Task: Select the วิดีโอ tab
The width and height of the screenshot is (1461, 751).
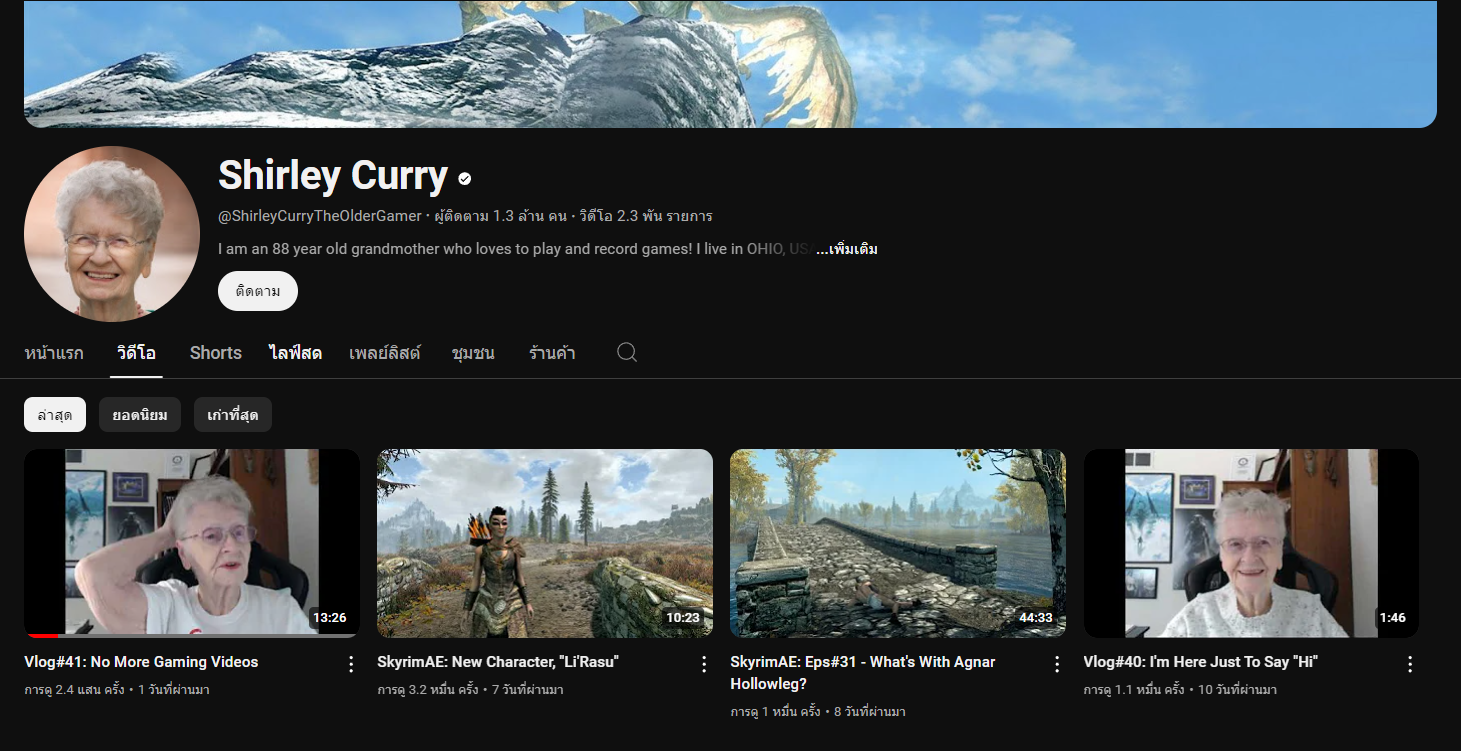Action: (136, 353)
